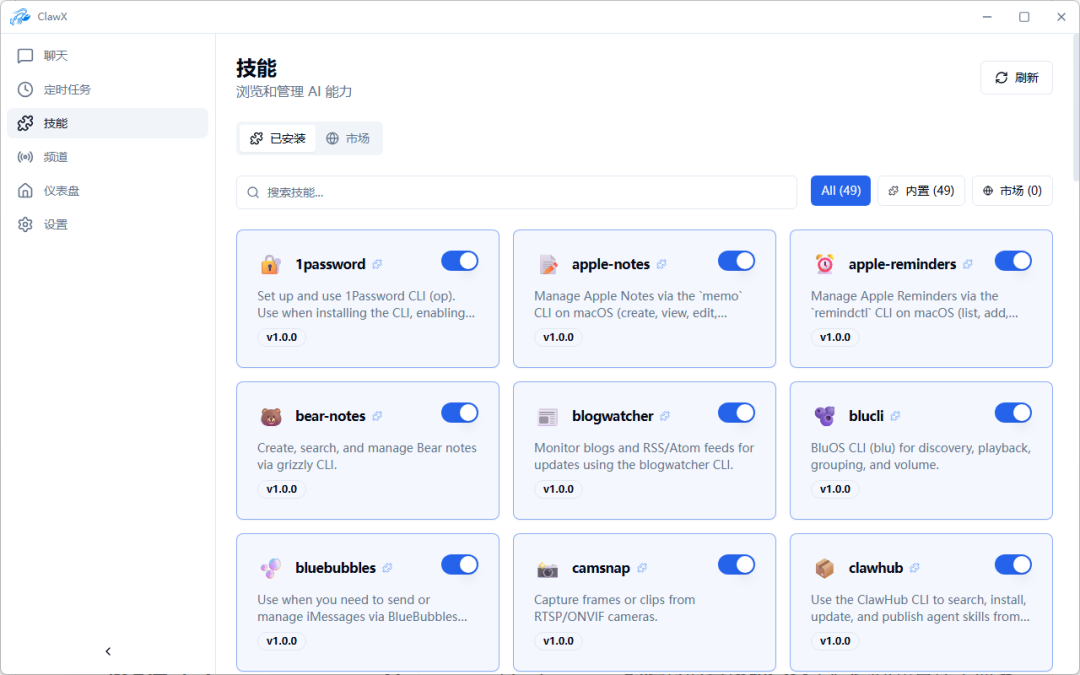Click the 1password lock icon
Image resolution: width=1080 pixels, height=675 pixels.
click(270, 265)
